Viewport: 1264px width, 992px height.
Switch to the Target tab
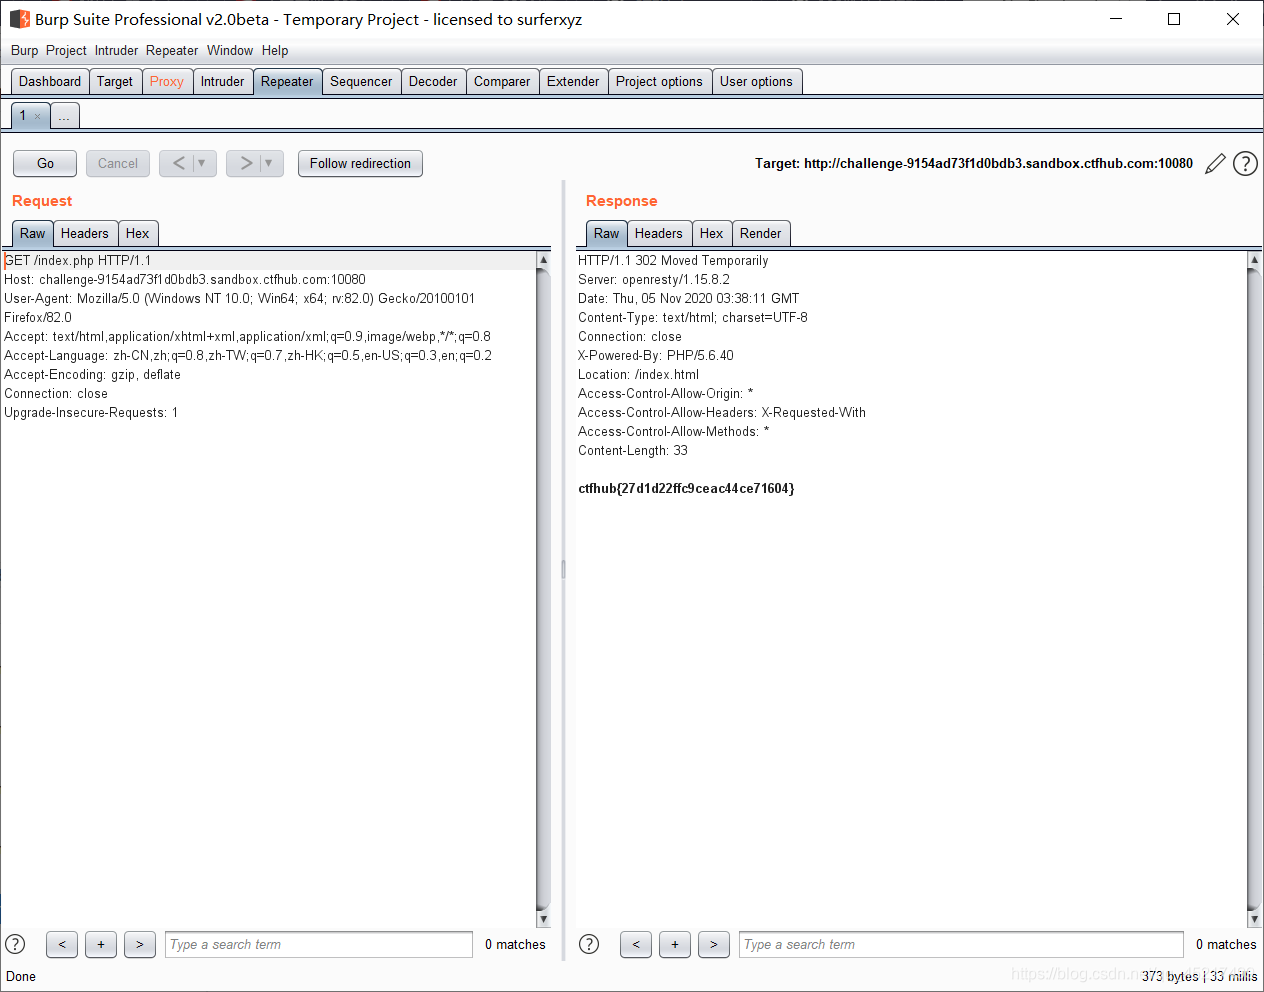coord(115,82)
